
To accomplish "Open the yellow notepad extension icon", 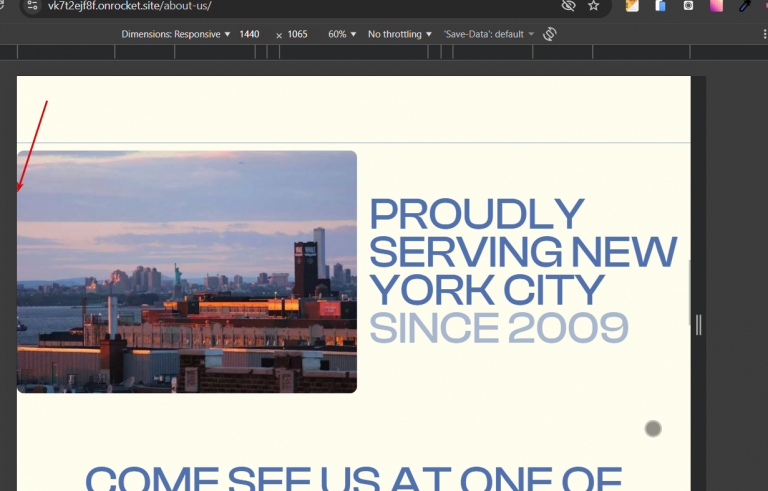I will point(632,5).
